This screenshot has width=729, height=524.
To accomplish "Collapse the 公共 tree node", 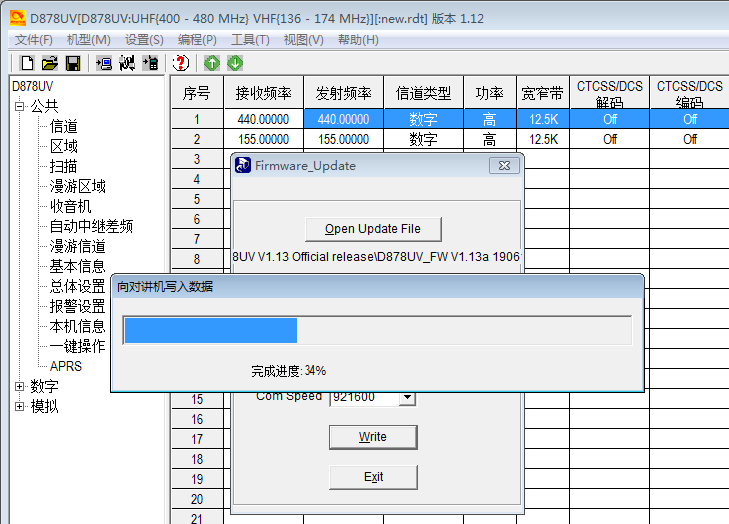I will click(20, 106).
